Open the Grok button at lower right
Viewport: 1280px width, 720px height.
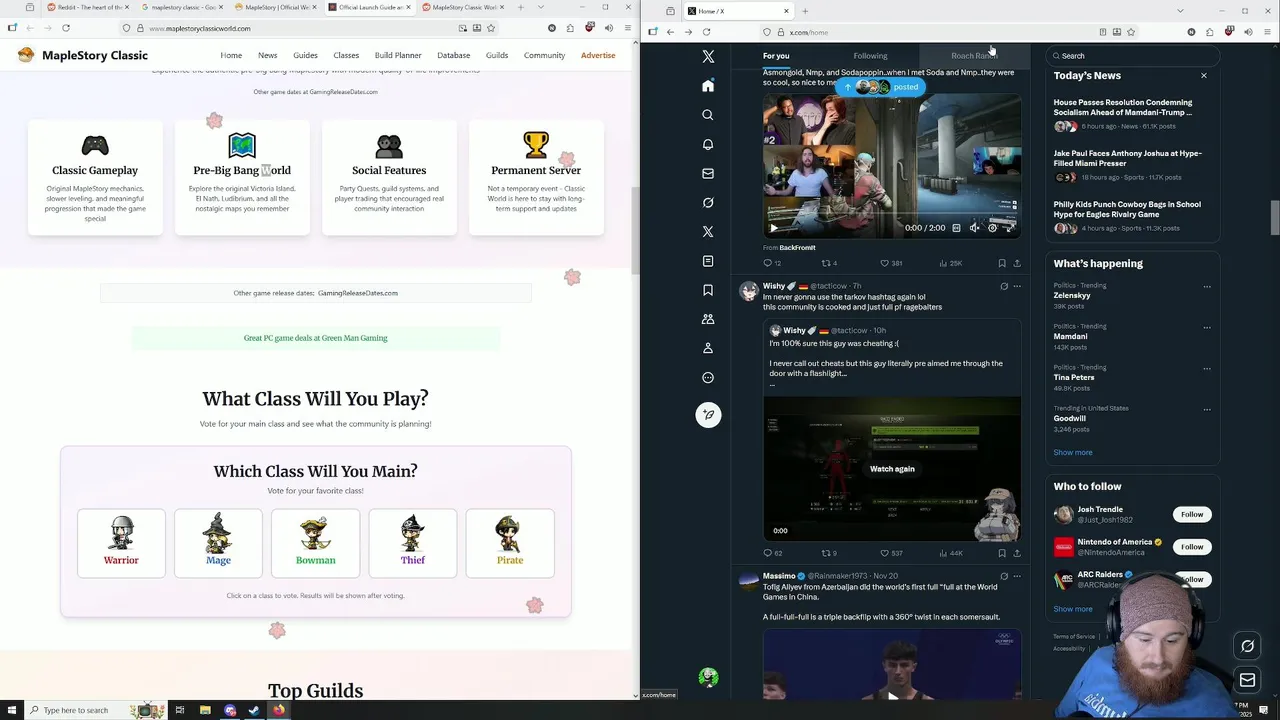pos(1247,646)
